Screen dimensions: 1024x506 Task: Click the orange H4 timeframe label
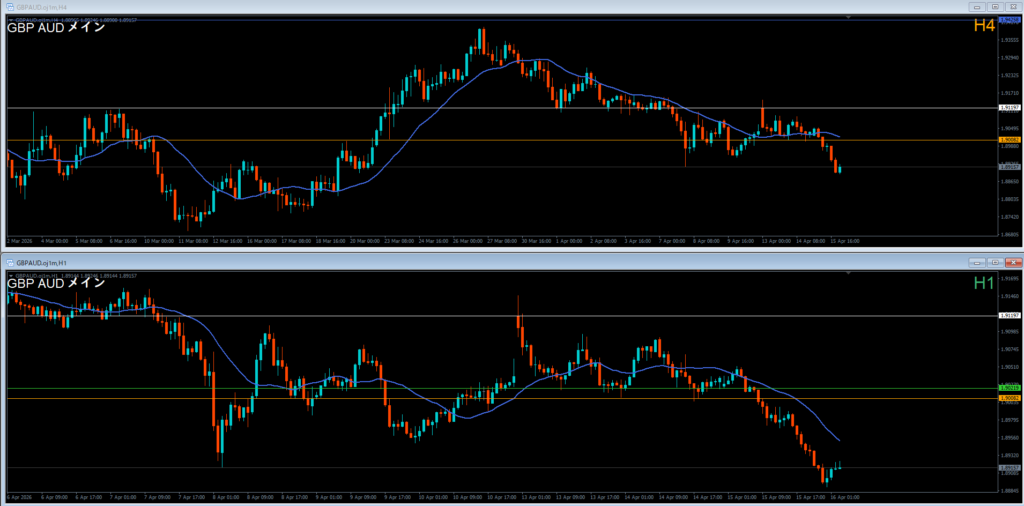tap(984, 26)
